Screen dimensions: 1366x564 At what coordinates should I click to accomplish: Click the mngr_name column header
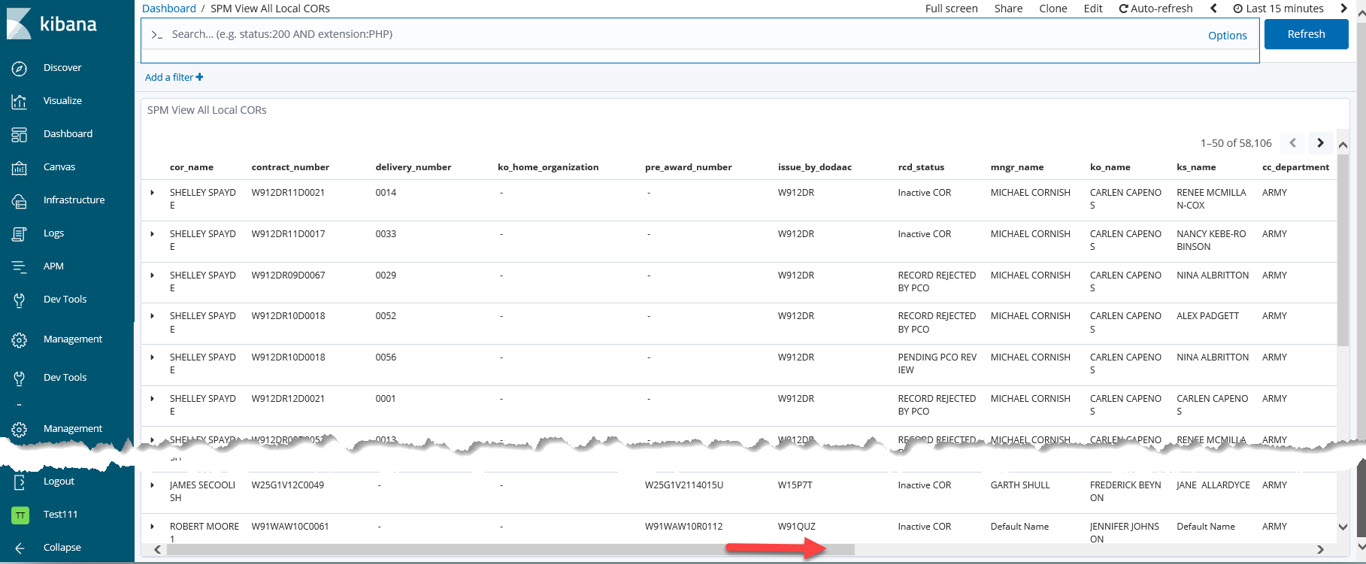(x=1017, y=167)
